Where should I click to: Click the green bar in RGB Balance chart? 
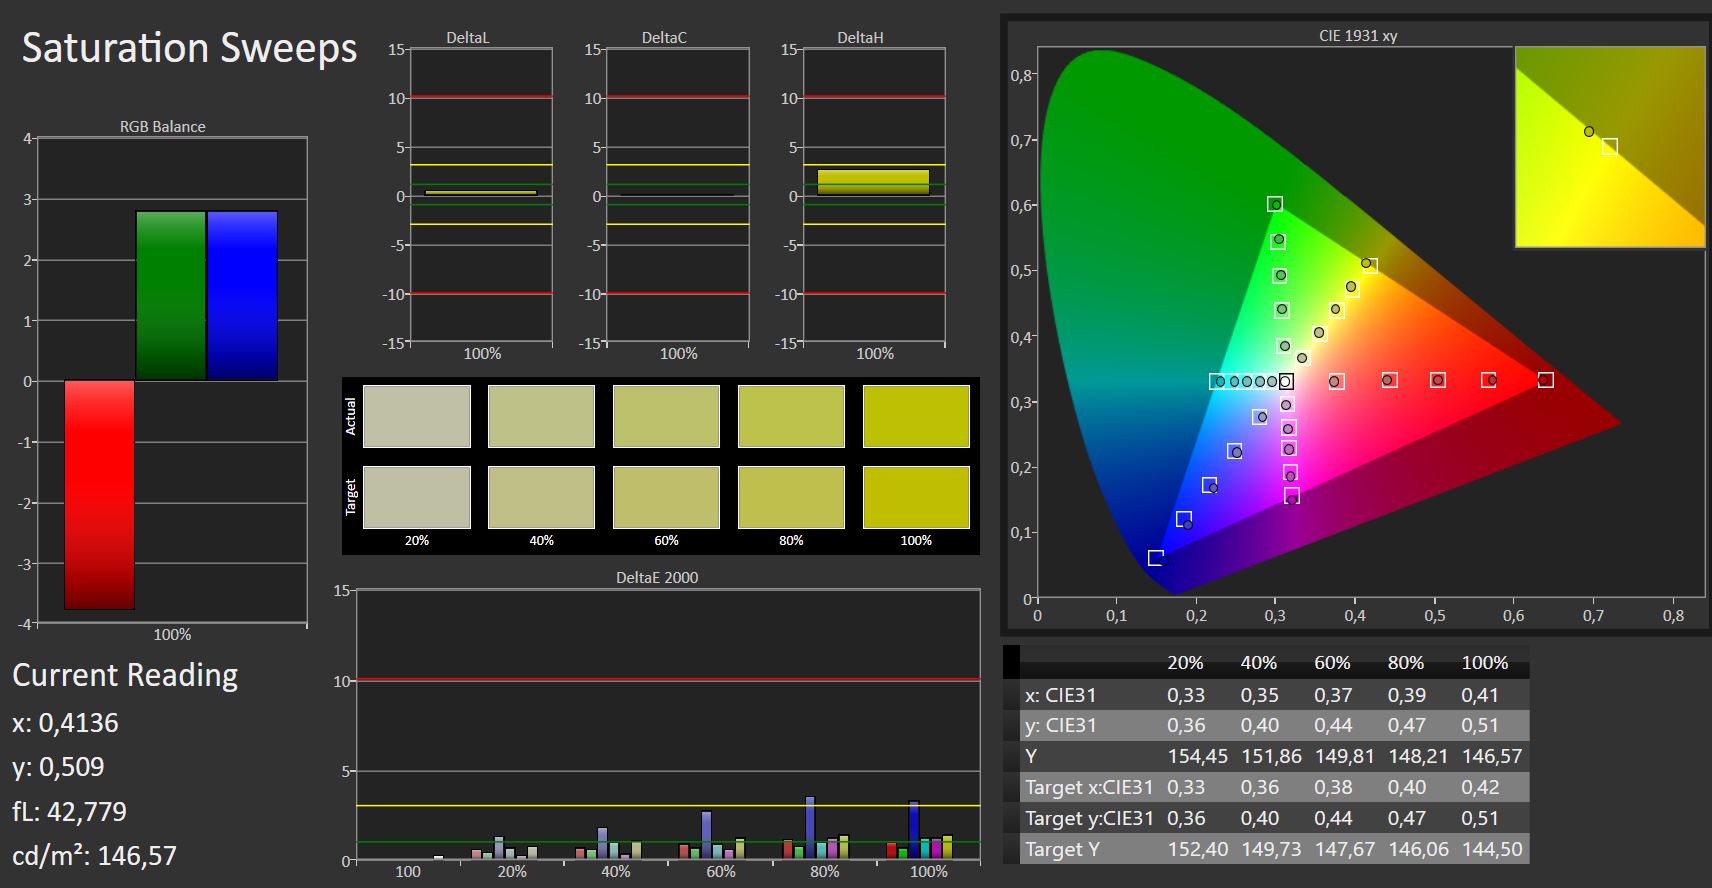[171, 296]
